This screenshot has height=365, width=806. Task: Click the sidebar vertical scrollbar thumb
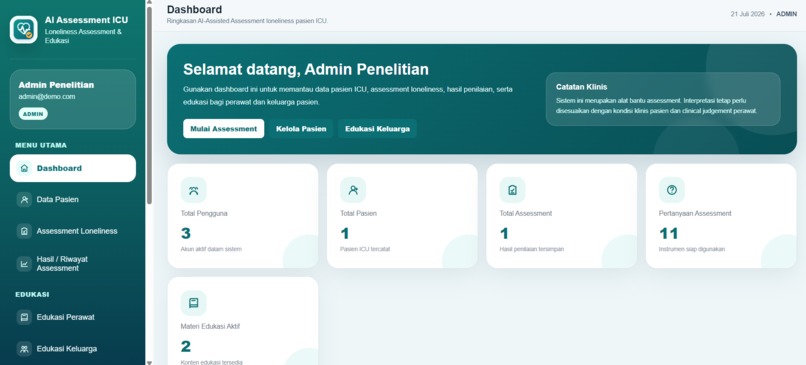pyautogui.click(x=149, y=105)
